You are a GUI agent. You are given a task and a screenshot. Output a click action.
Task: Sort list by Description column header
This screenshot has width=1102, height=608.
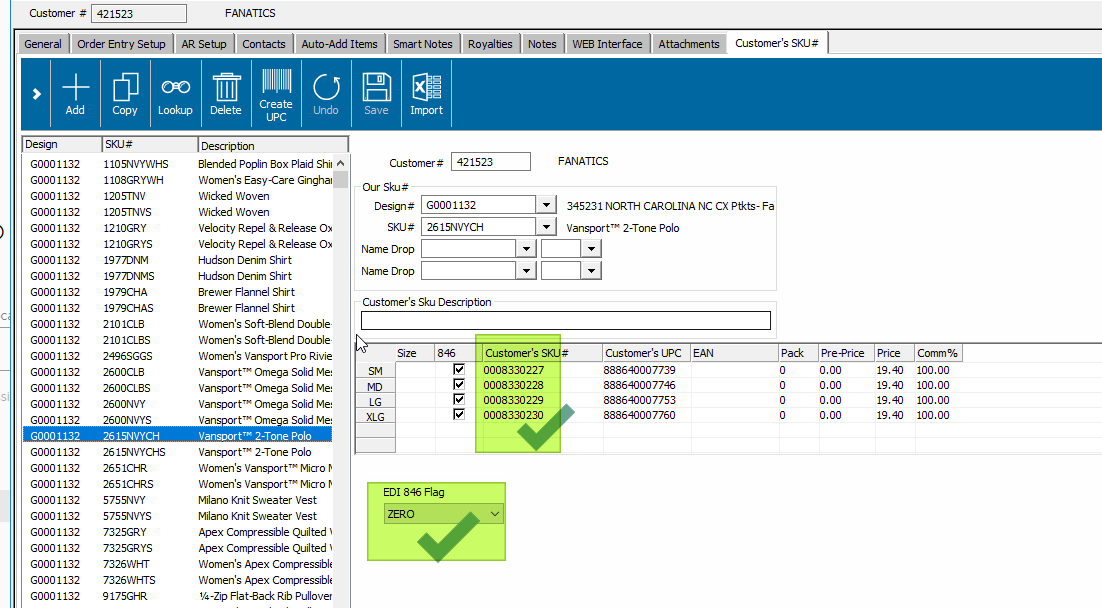tap(273, 145)
